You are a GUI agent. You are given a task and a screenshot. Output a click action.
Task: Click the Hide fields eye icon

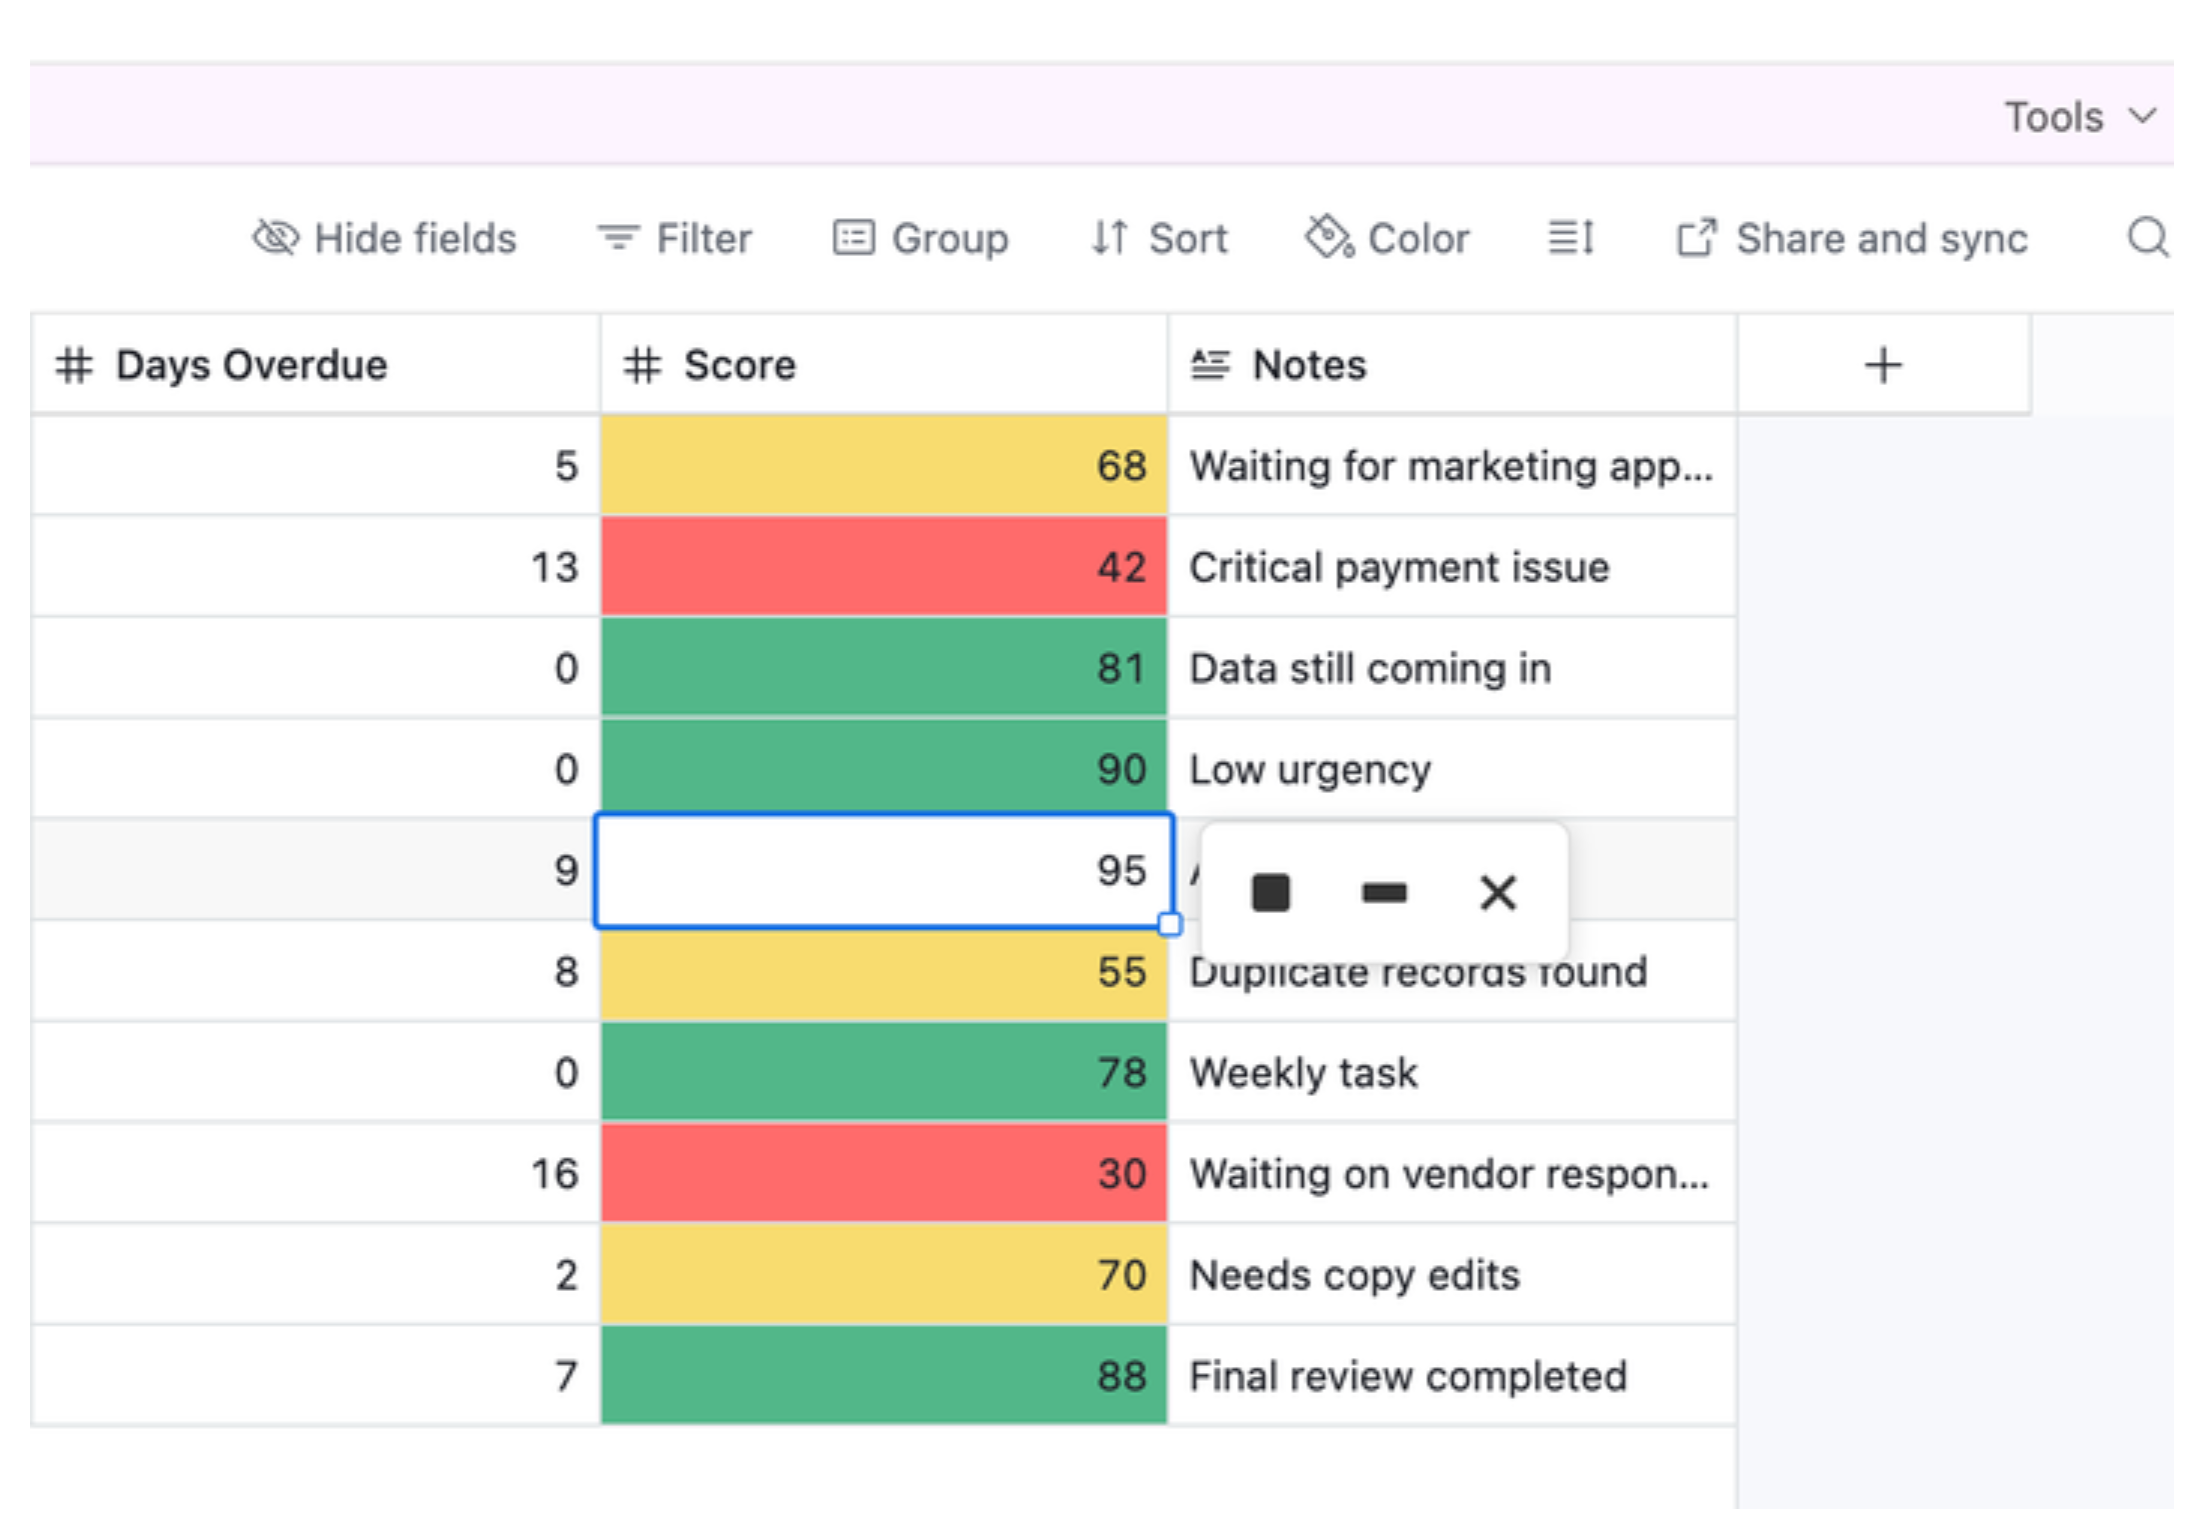coord(275,238)
